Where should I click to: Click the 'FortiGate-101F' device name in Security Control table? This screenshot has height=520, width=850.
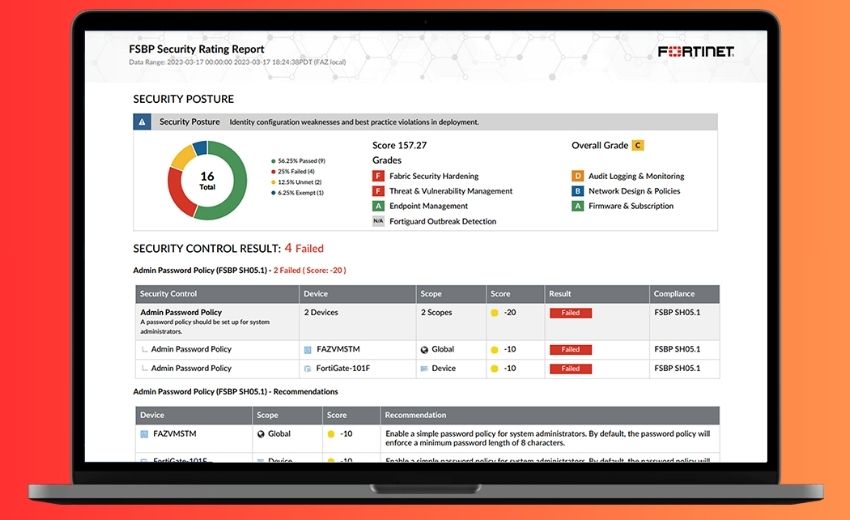tap(343, 368)
